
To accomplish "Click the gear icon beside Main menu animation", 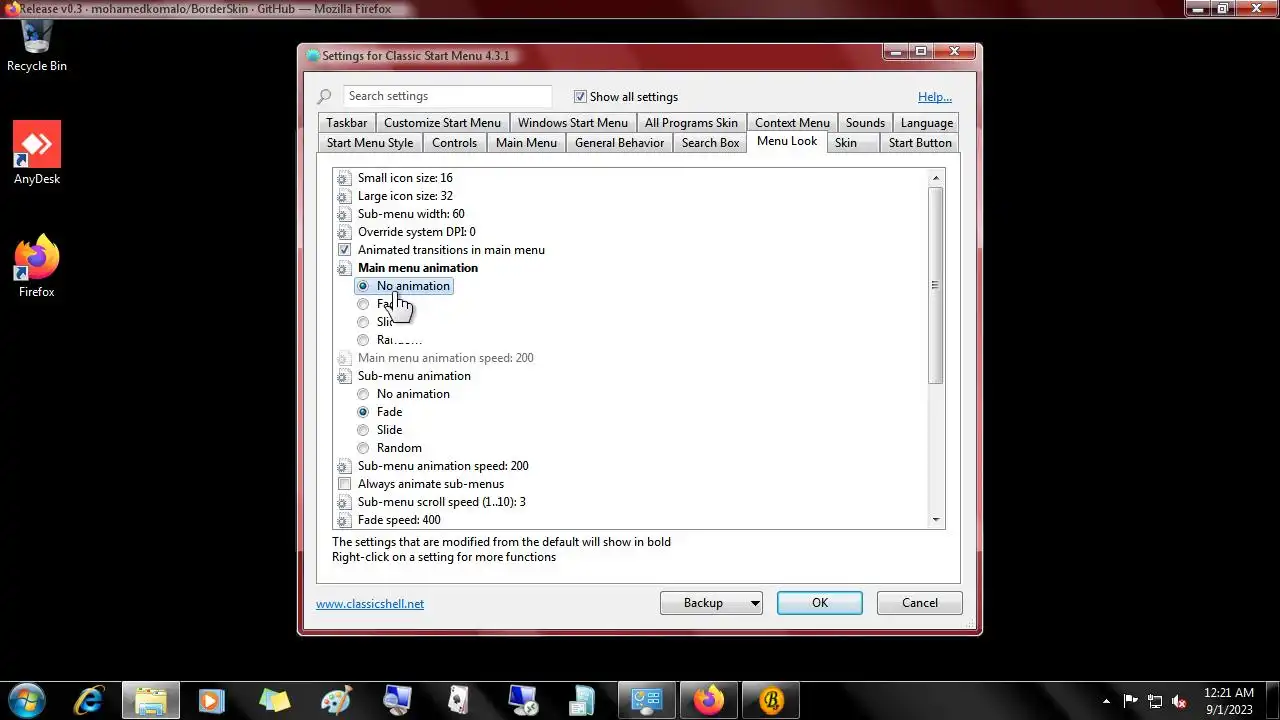I will (344, 268).
